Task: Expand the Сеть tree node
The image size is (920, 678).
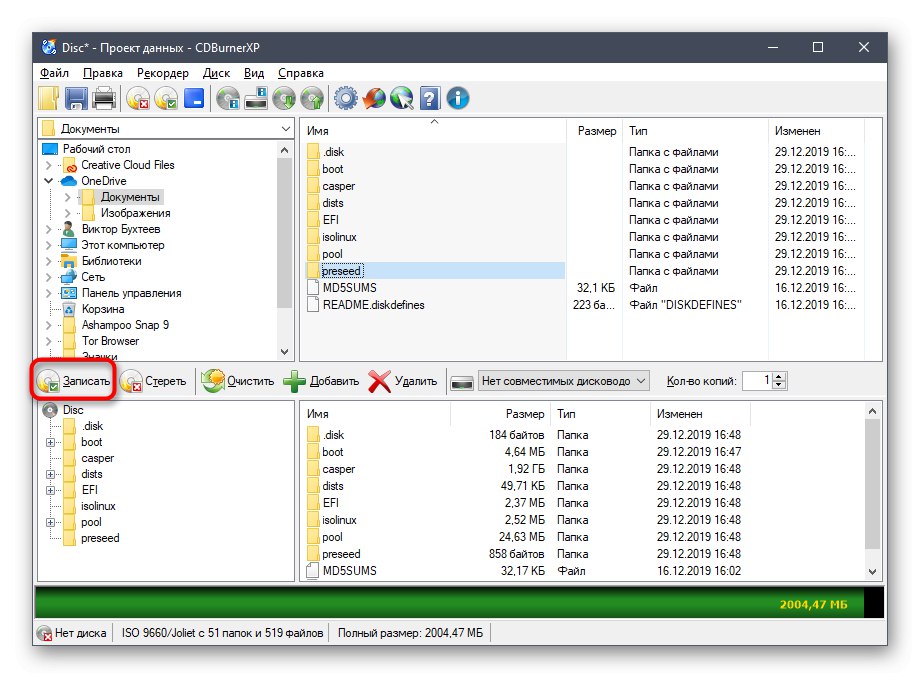Action: coord(49,277)
